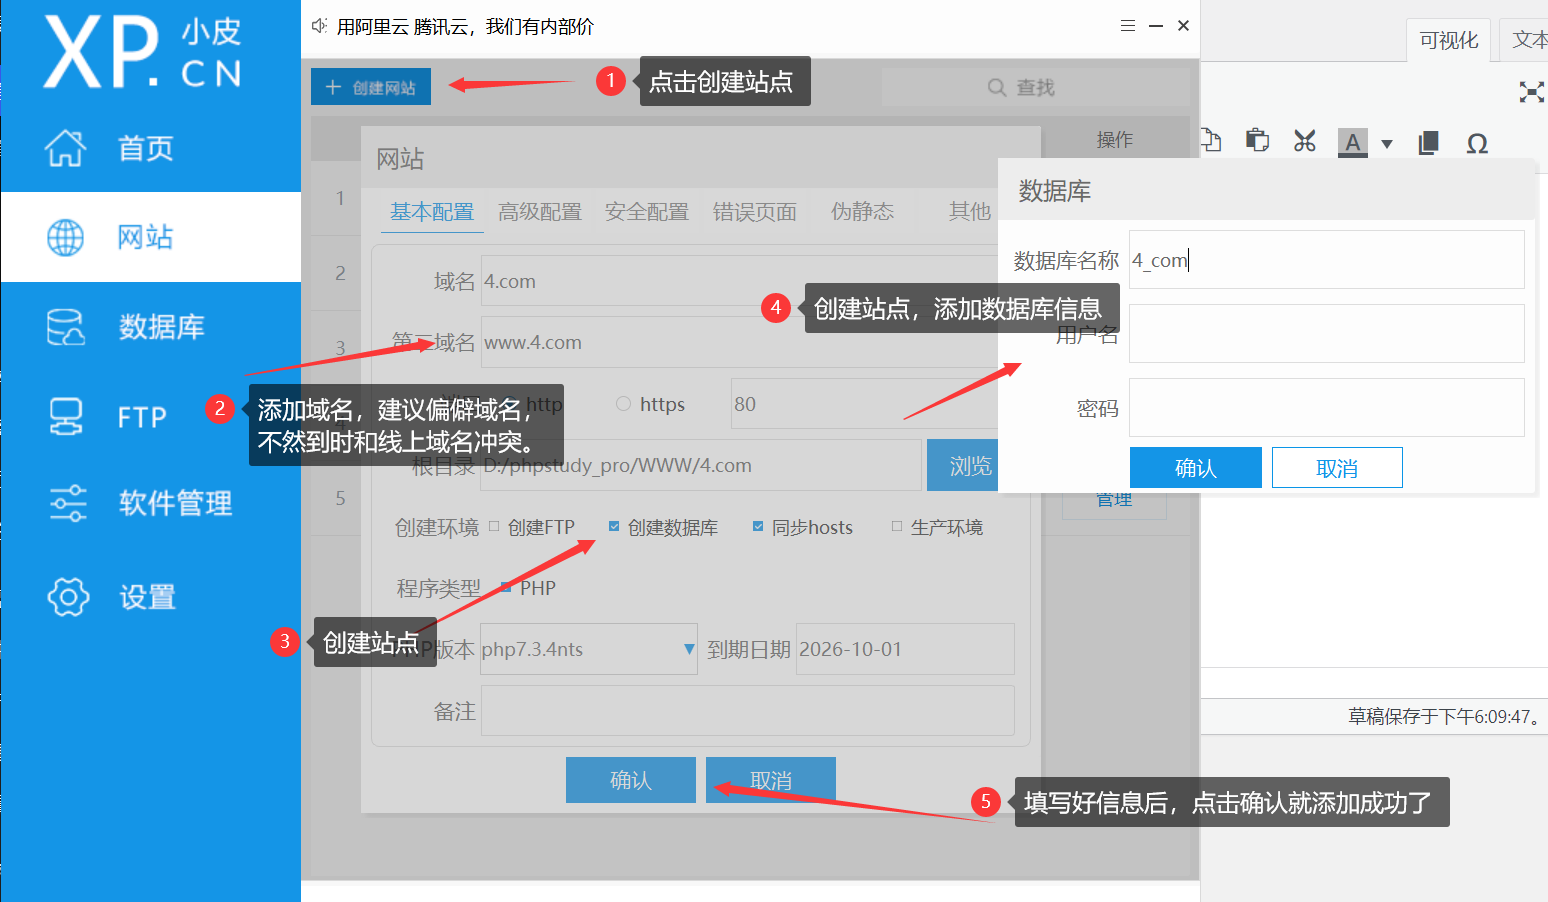Insert special character with the Omega icon
This screenshot has width=1548, height=902.
pyautogui.click(x=1477, y=144)
